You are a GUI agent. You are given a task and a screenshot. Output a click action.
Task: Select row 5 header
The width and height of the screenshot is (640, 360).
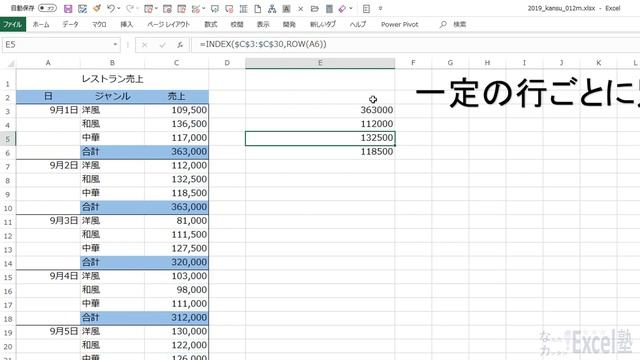coord(8,139)
